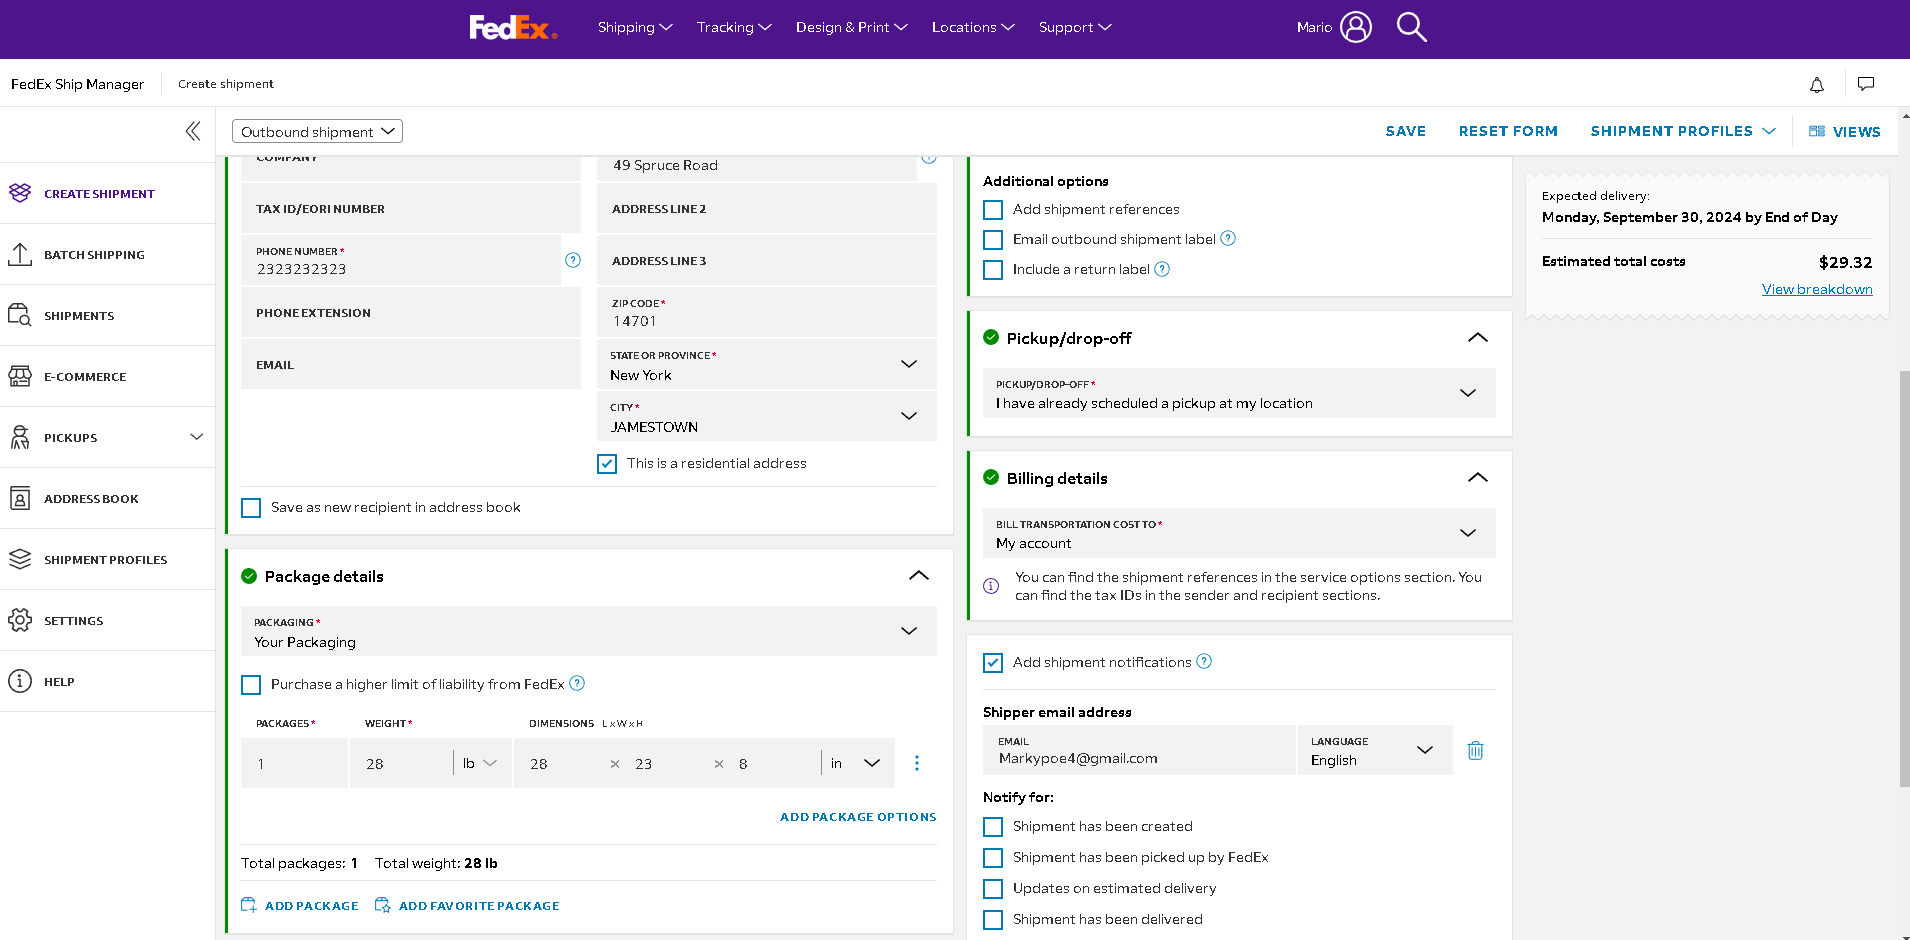Click the package Weight input field
The width and height of the screenshot is (1910, 940).
point(402,763)
